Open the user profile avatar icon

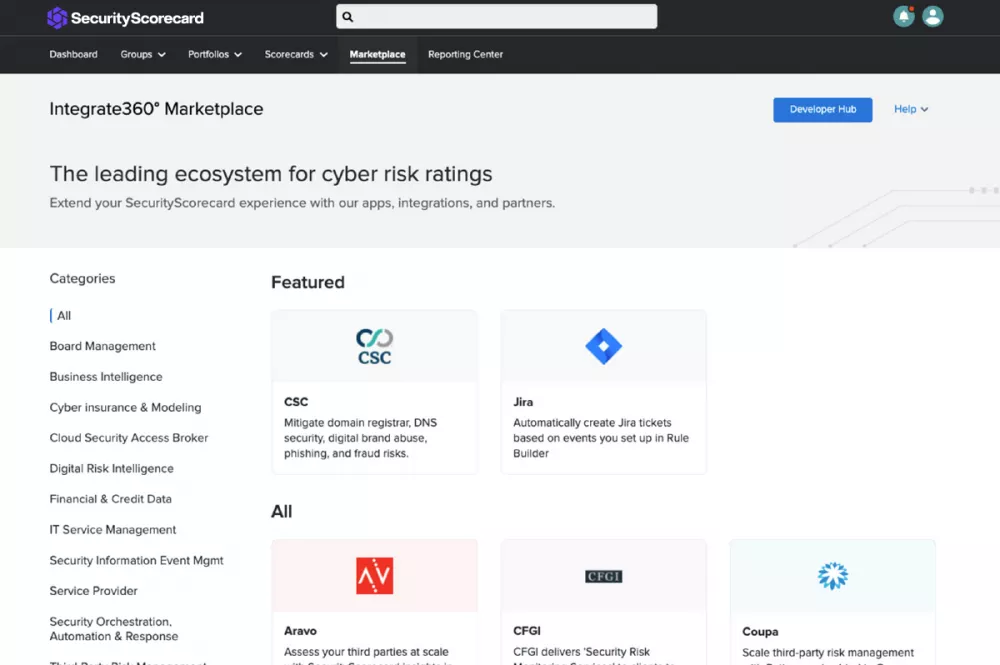click(x=932, y=17)
